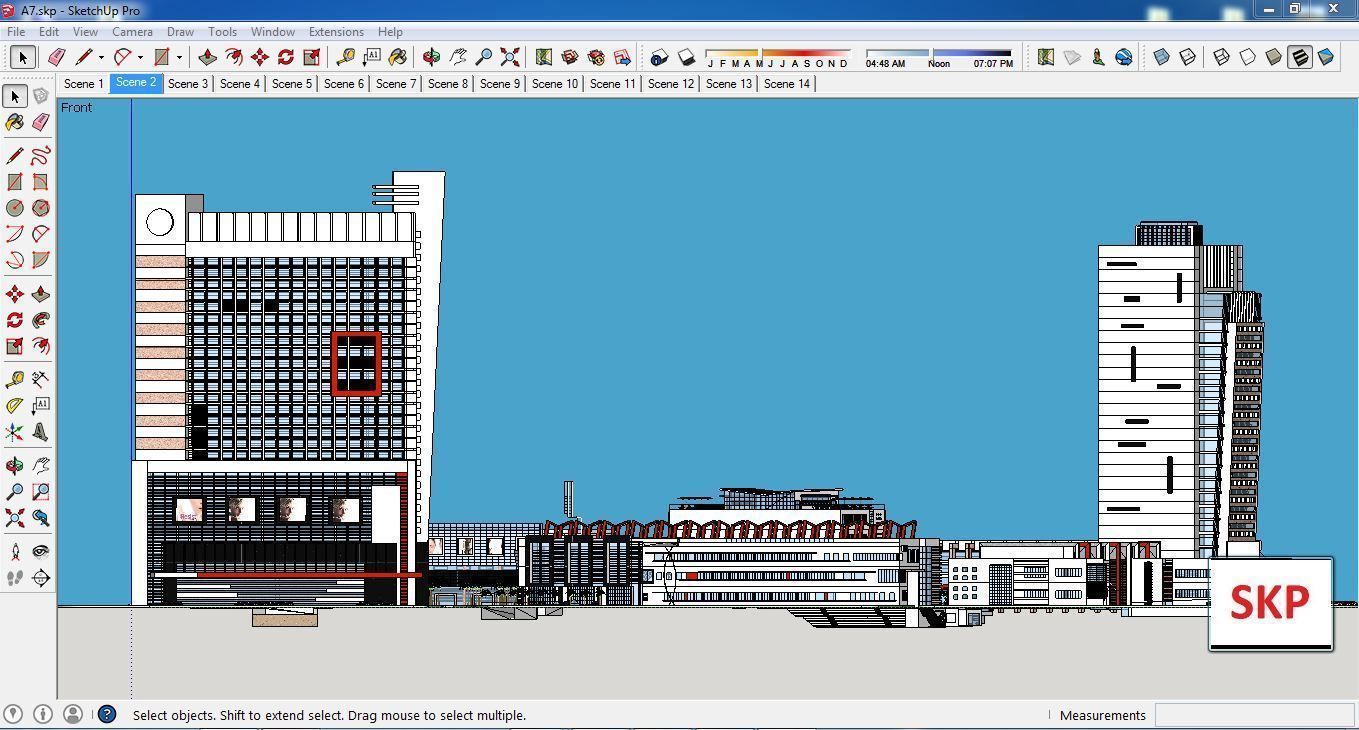Adjust the shadow time-of-day slider
The height and width of the screenshot is (730, 1359).
pos(939,53)
